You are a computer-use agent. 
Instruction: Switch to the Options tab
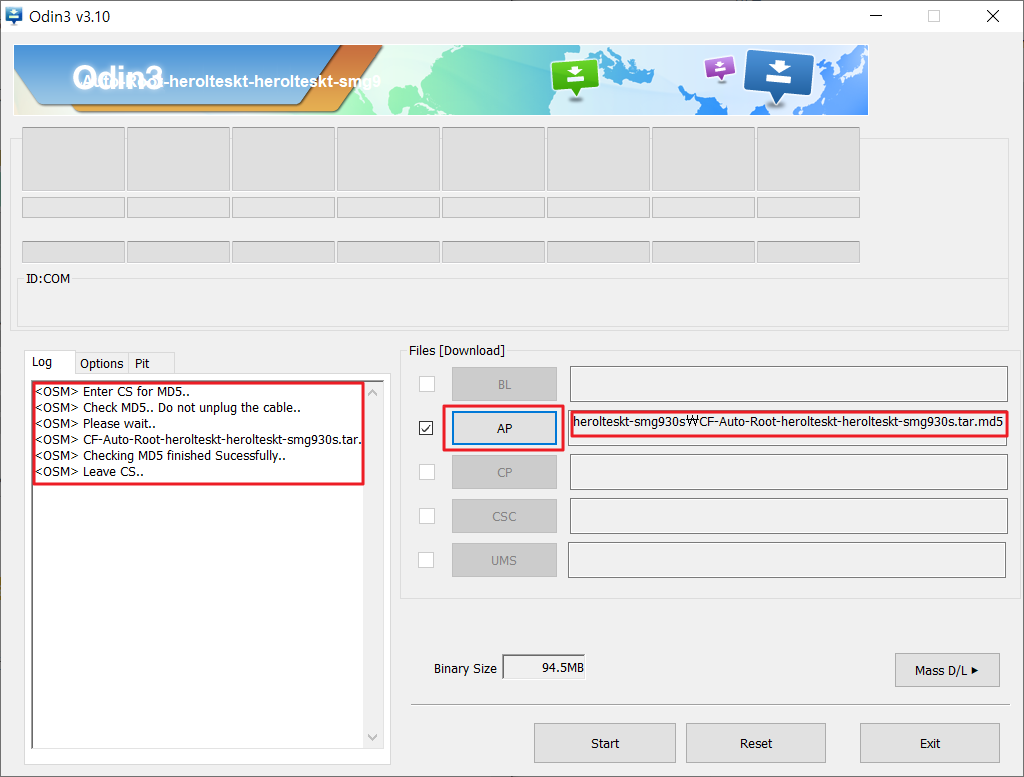click(101, 364)
